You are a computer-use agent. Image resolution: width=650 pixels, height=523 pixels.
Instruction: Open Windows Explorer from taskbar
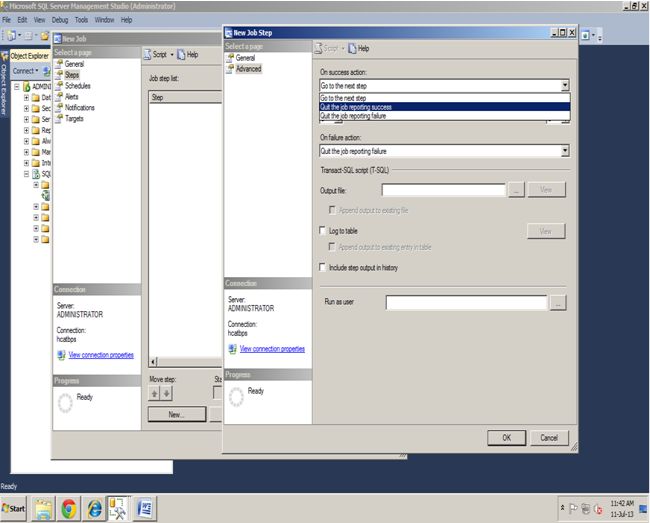click(43, 508)
